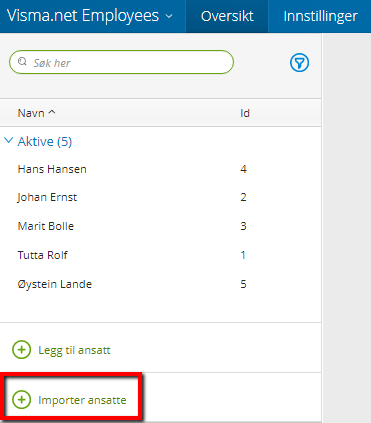Click the Legg til ansatt link
This screenshot has width=371, height=423.
(x=74, y=350)
